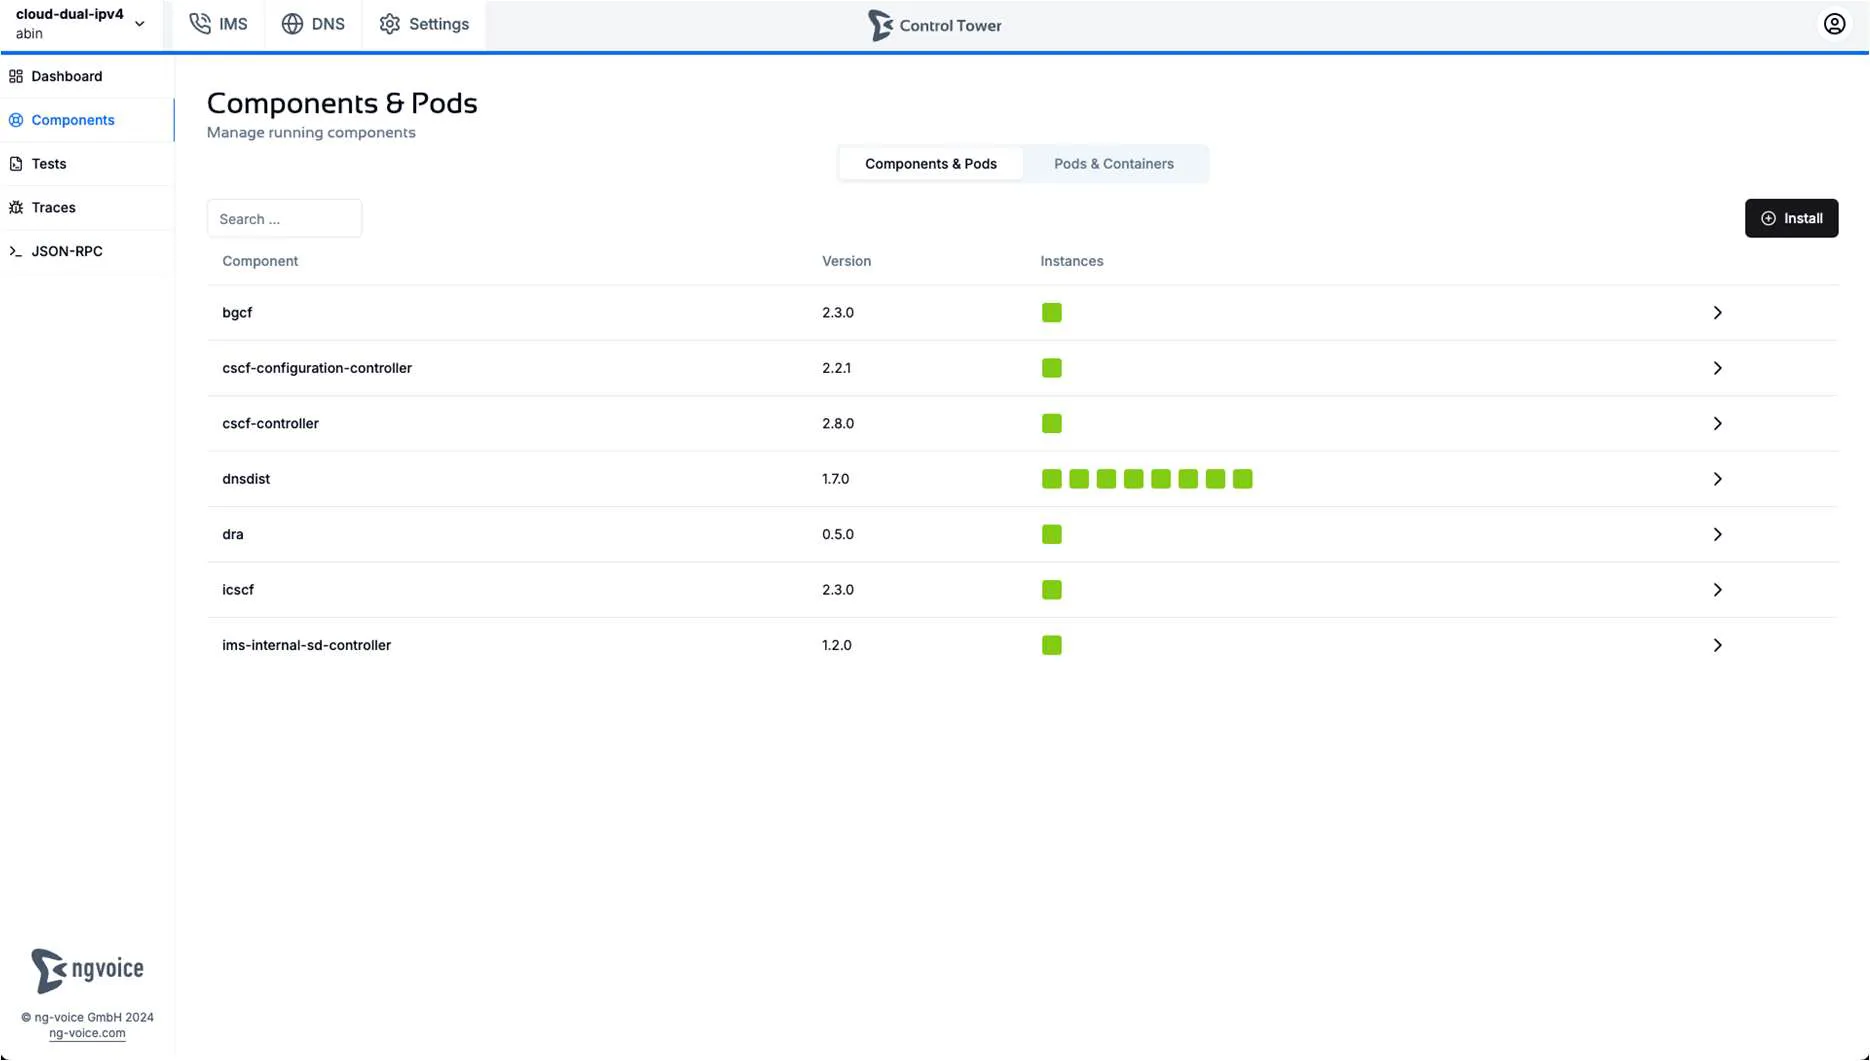Switch to Pods & Containers tab

1113,164
